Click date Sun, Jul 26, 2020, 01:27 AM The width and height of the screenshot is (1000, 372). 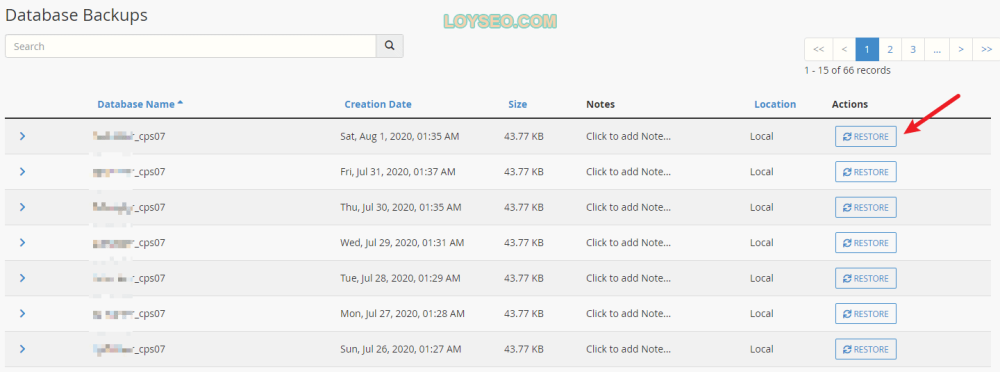click(401, 349)
